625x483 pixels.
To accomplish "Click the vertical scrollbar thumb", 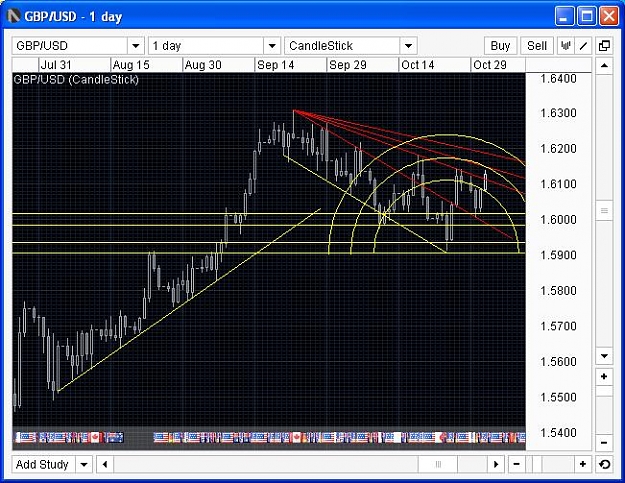I will (x=604, y=210).
